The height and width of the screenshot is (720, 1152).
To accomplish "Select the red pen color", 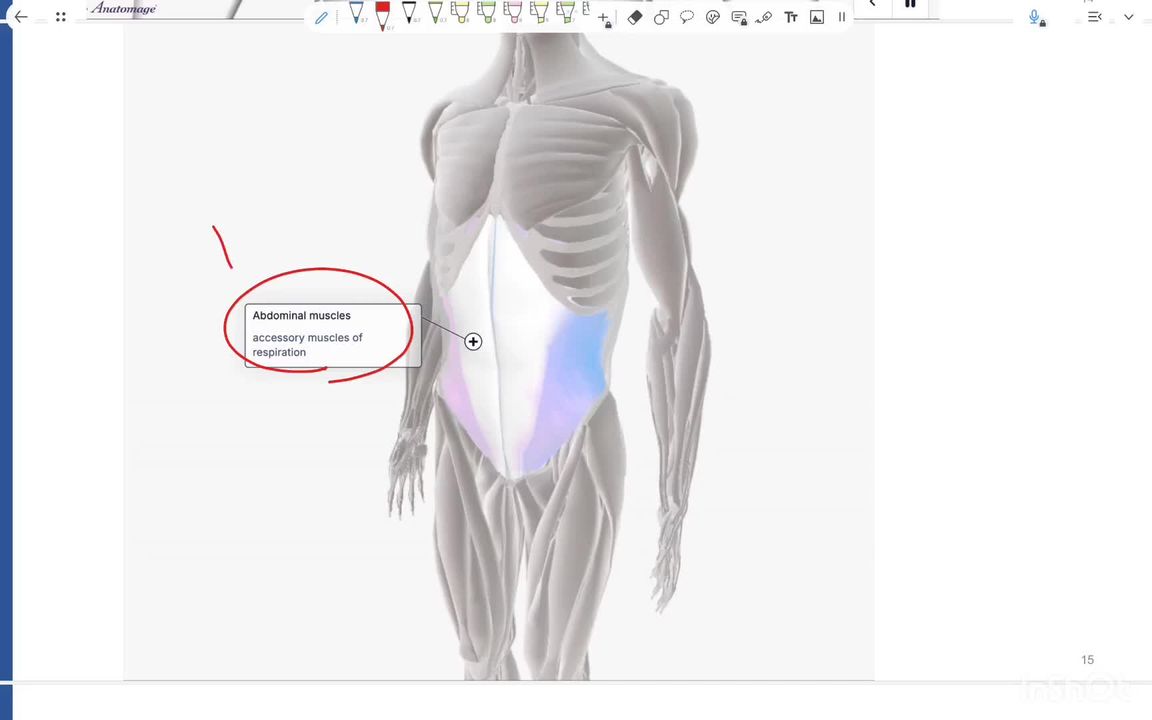I will tap(382, 15).
